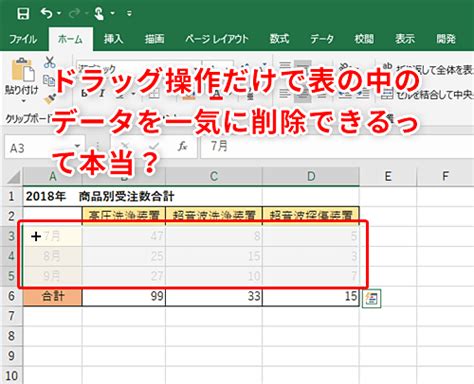Image resolution: width=474 pixels, height=384 pixels.
Task: Click the Italic I button
Action: (x=102, y=94)
